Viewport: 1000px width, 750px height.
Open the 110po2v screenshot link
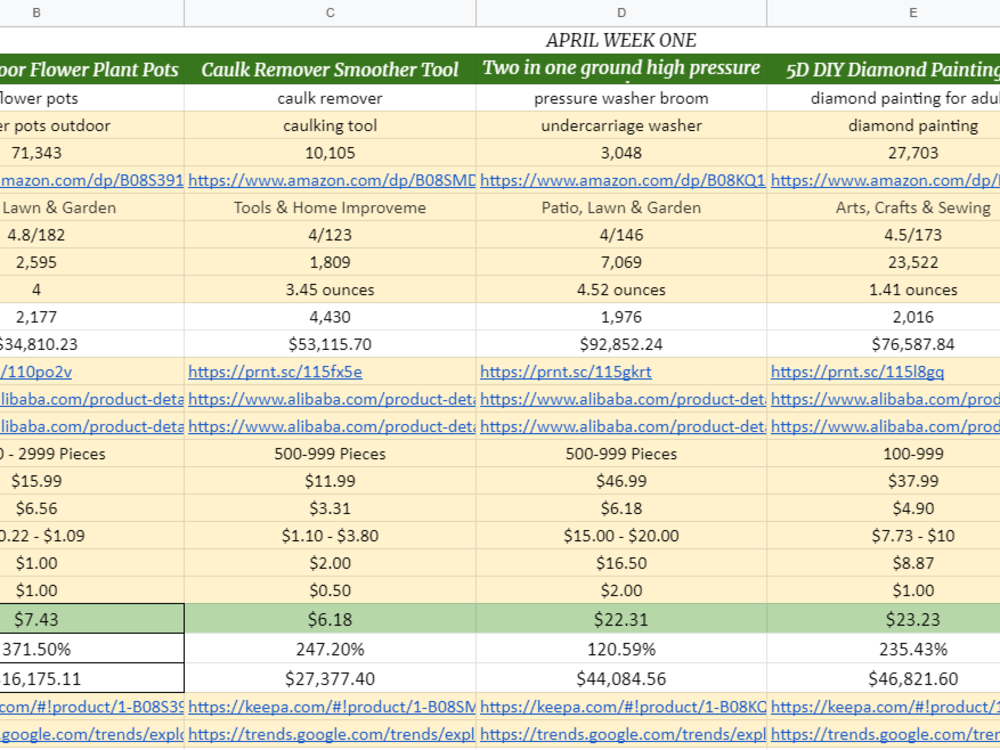(36, 372)
